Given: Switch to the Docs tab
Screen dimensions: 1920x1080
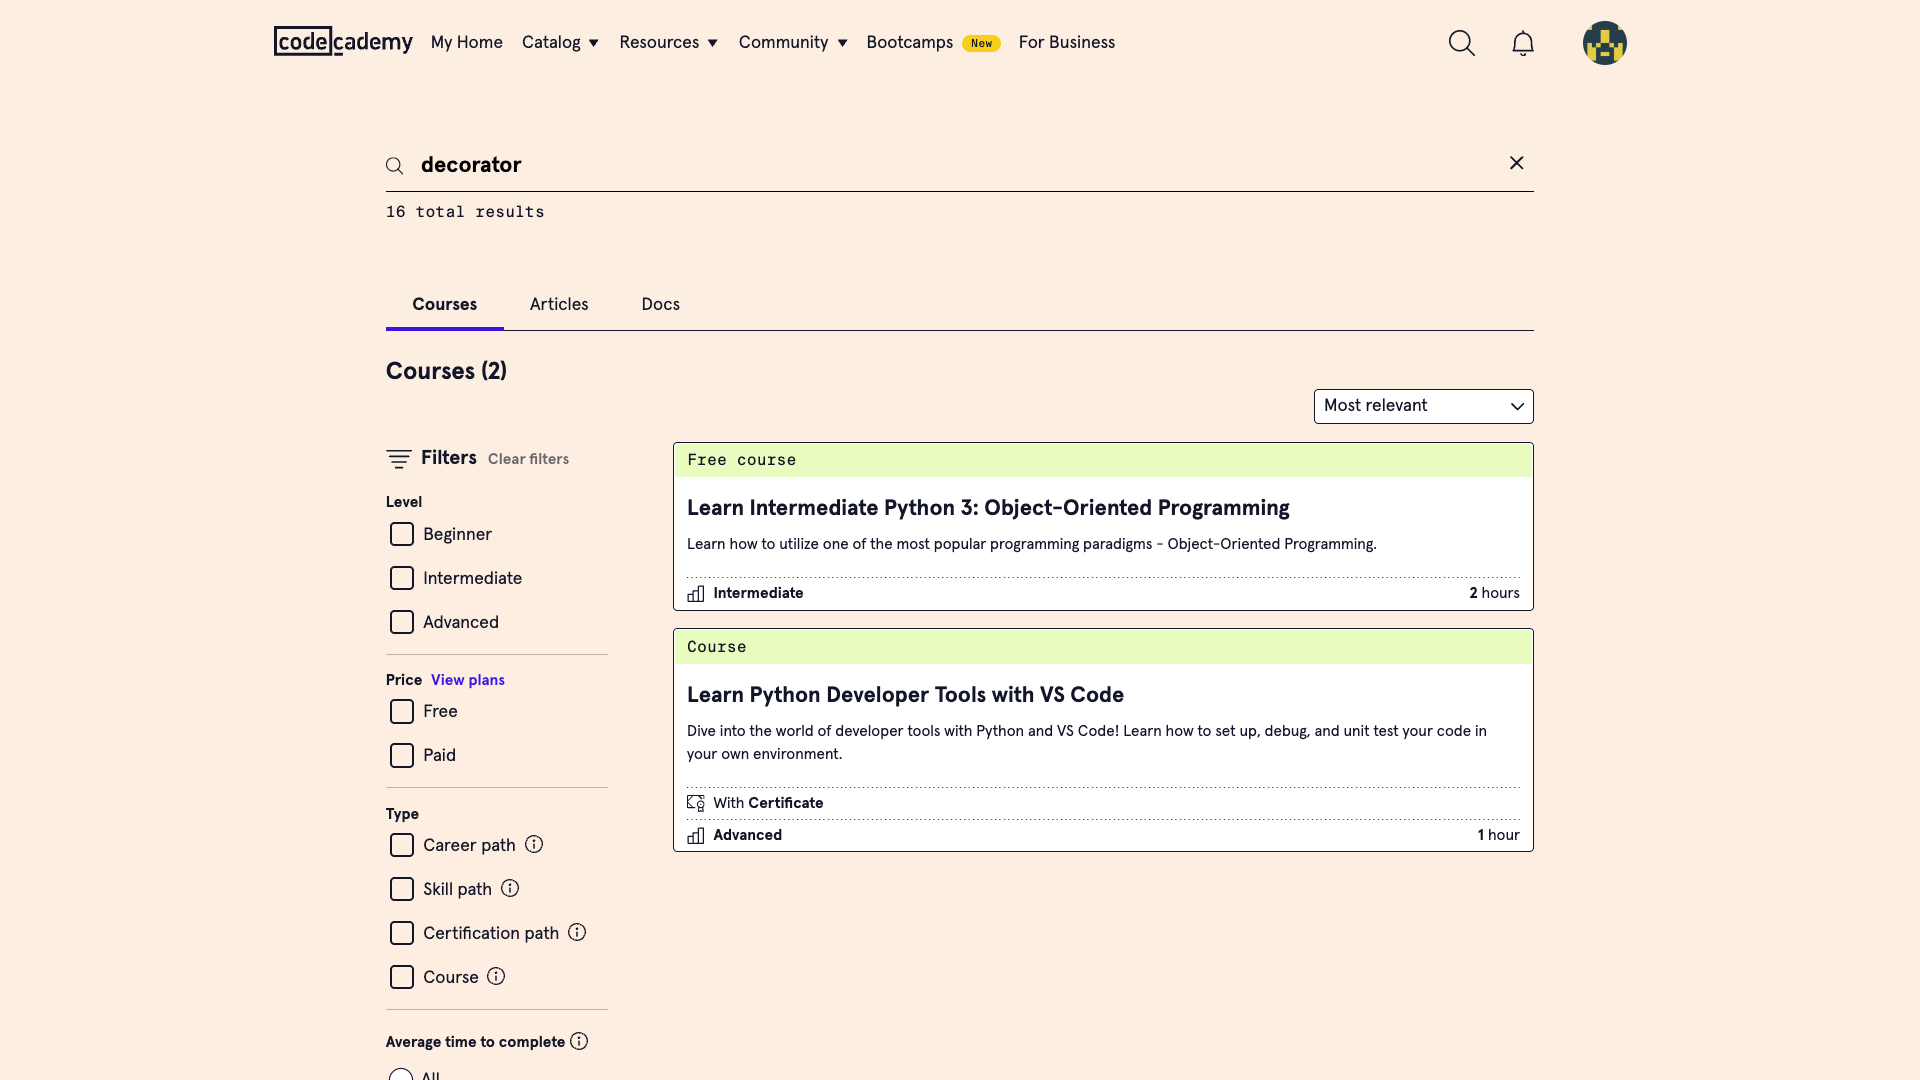Looking at the screenshot, I should coord(660,304).
